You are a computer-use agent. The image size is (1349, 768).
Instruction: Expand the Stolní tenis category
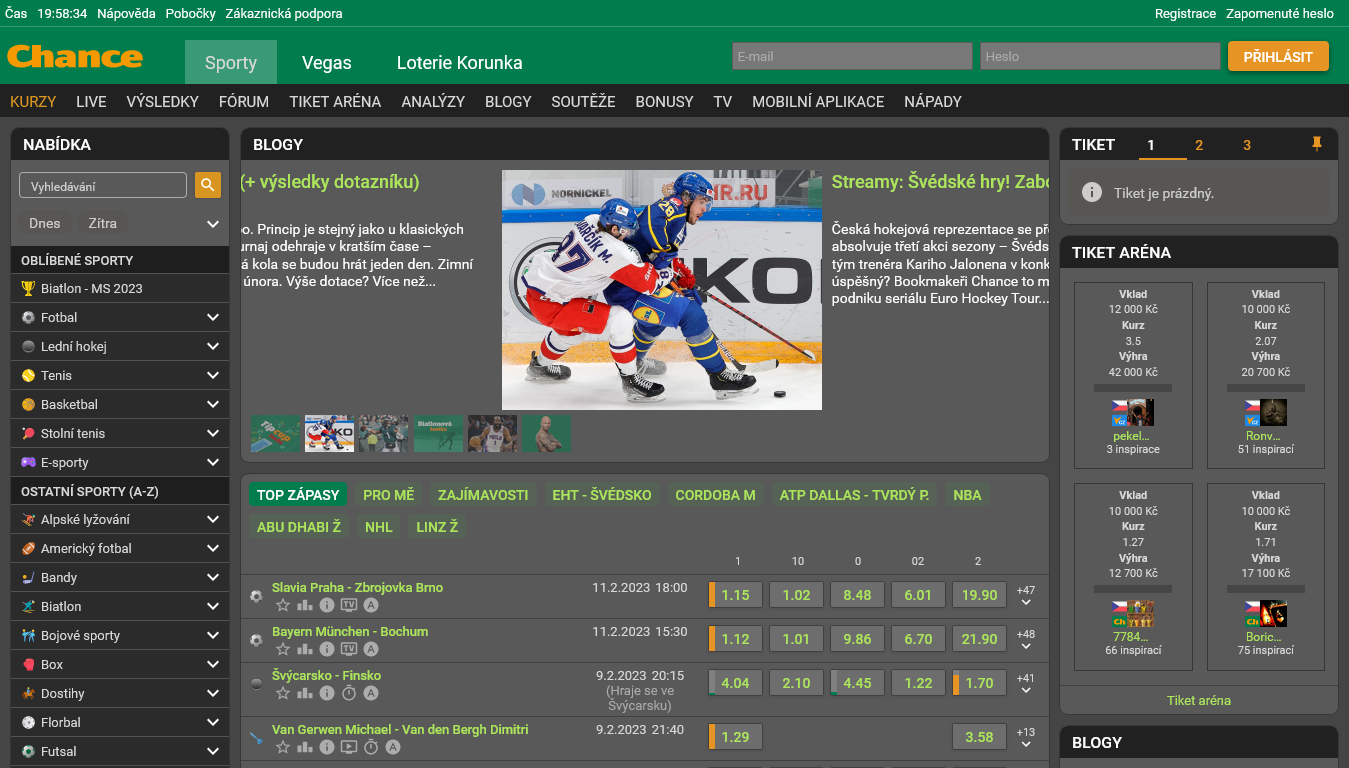click(212, 433)
